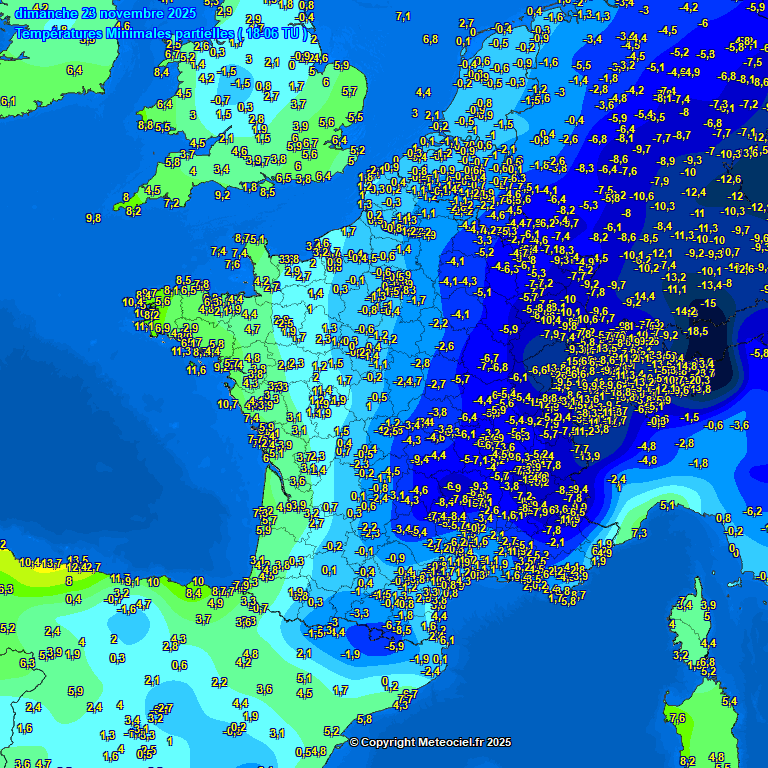Select the -10,6 temperature reading

pos(642,196)
